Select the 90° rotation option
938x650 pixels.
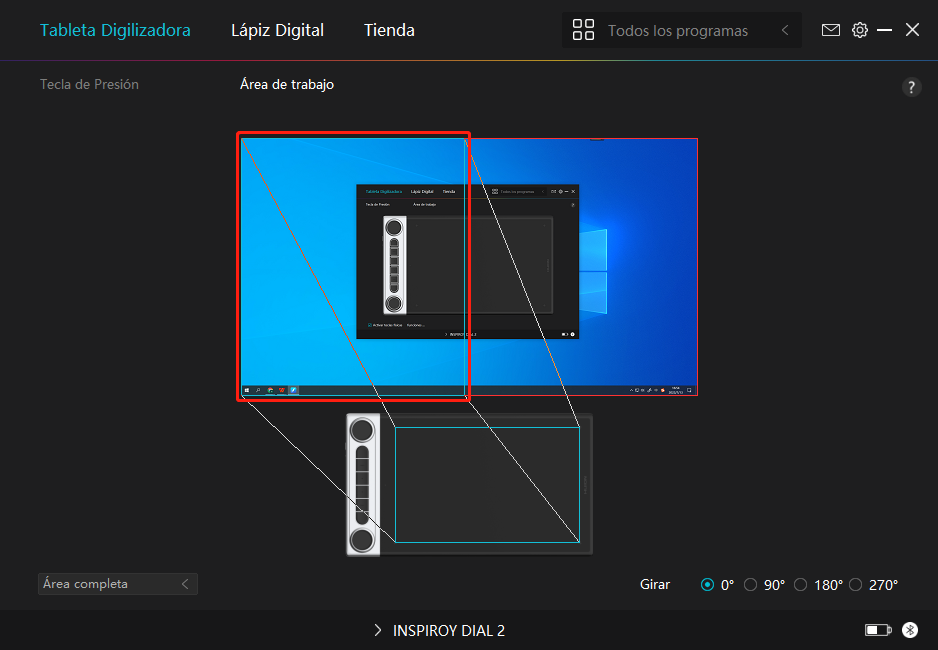751,585
